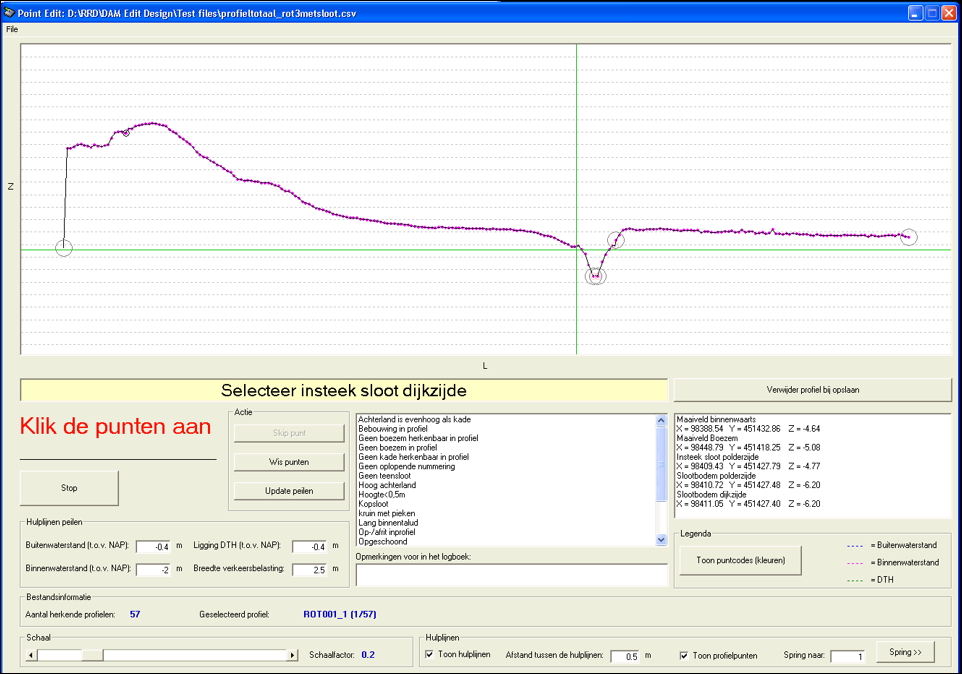
Task: Click scale scrollbar right arrow
Action: click(x=293, y=655)
